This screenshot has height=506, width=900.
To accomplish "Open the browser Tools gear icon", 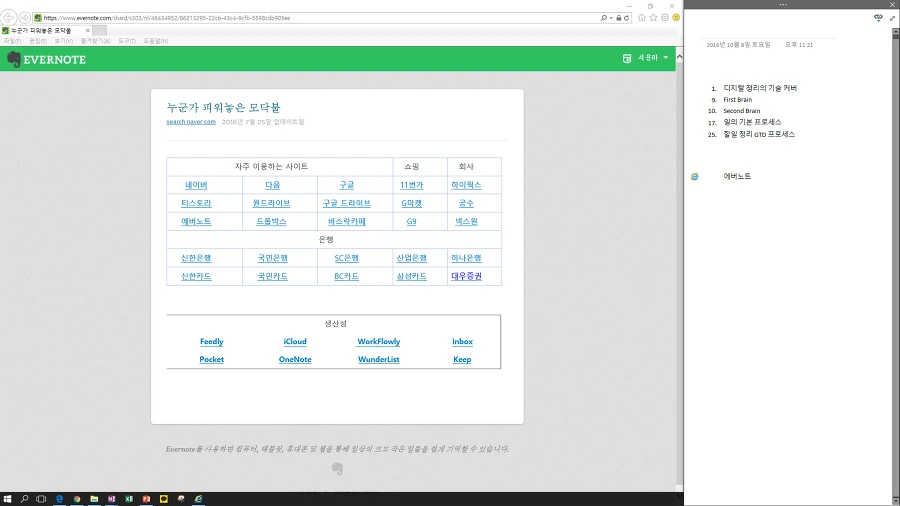I will pos(665,18).
